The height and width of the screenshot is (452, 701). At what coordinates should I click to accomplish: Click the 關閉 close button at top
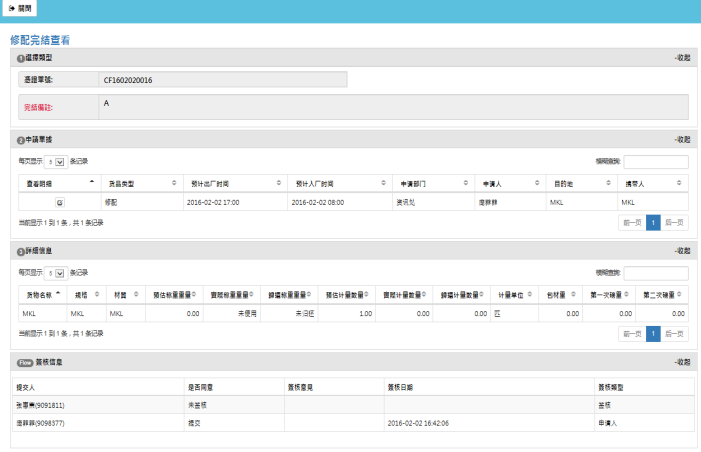pos(18,8)
